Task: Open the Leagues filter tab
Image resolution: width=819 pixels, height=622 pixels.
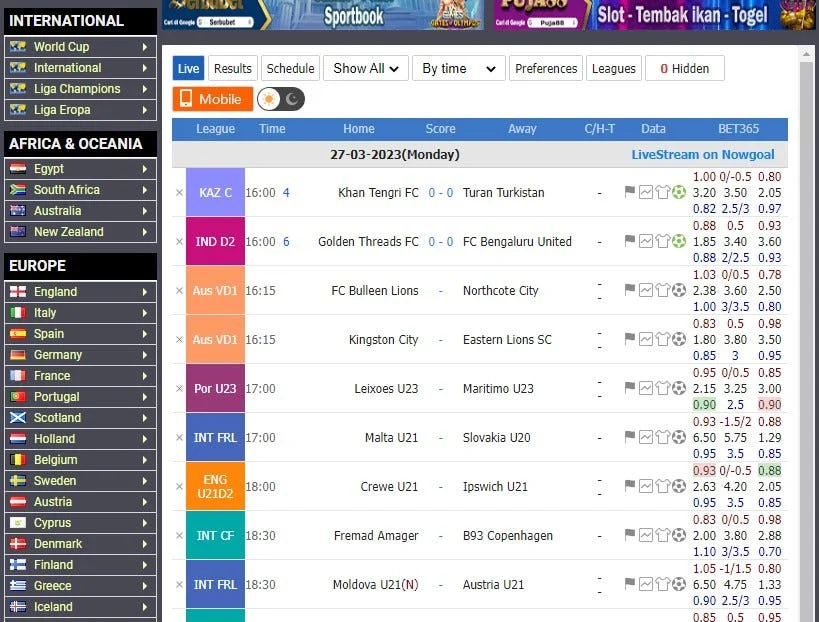Action: click(x=614, y=68)
